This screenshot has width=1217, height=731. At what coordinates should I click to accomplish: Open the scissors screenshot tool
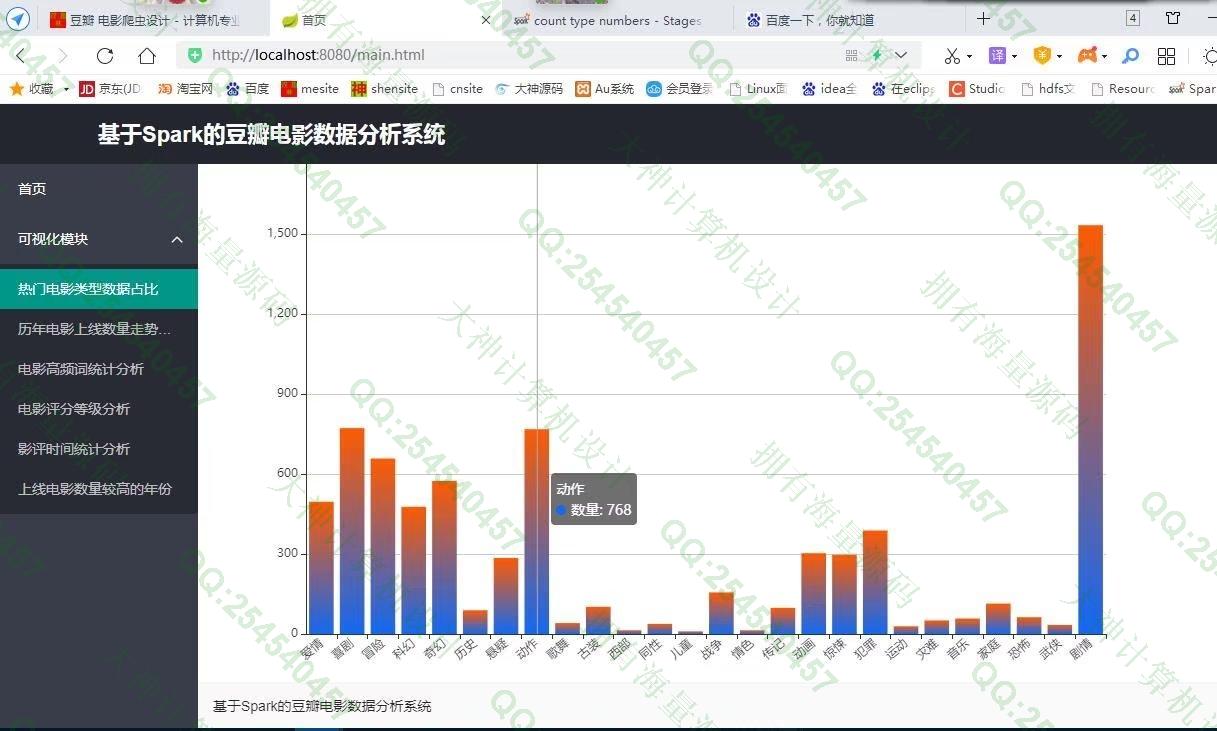pos(952,56)
